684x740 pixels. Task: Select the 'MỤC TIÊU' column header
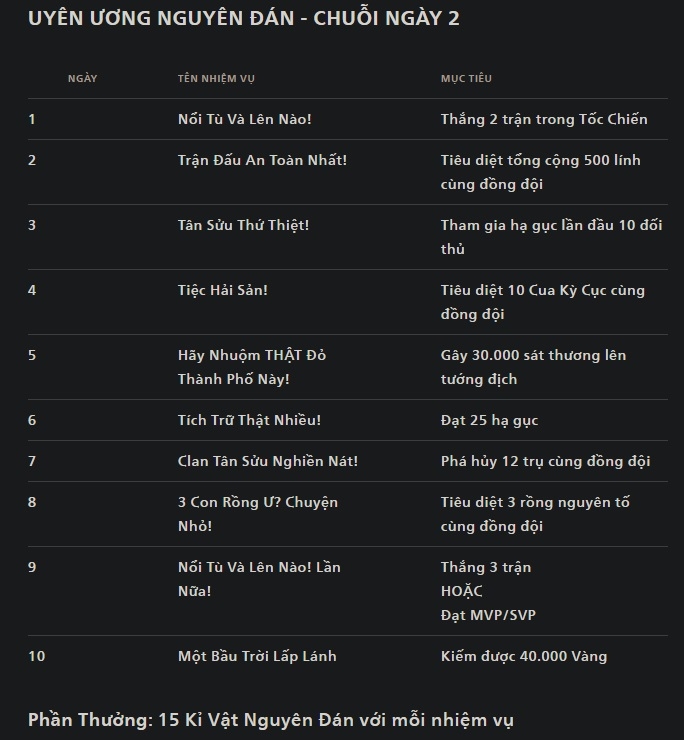(466, 78)
